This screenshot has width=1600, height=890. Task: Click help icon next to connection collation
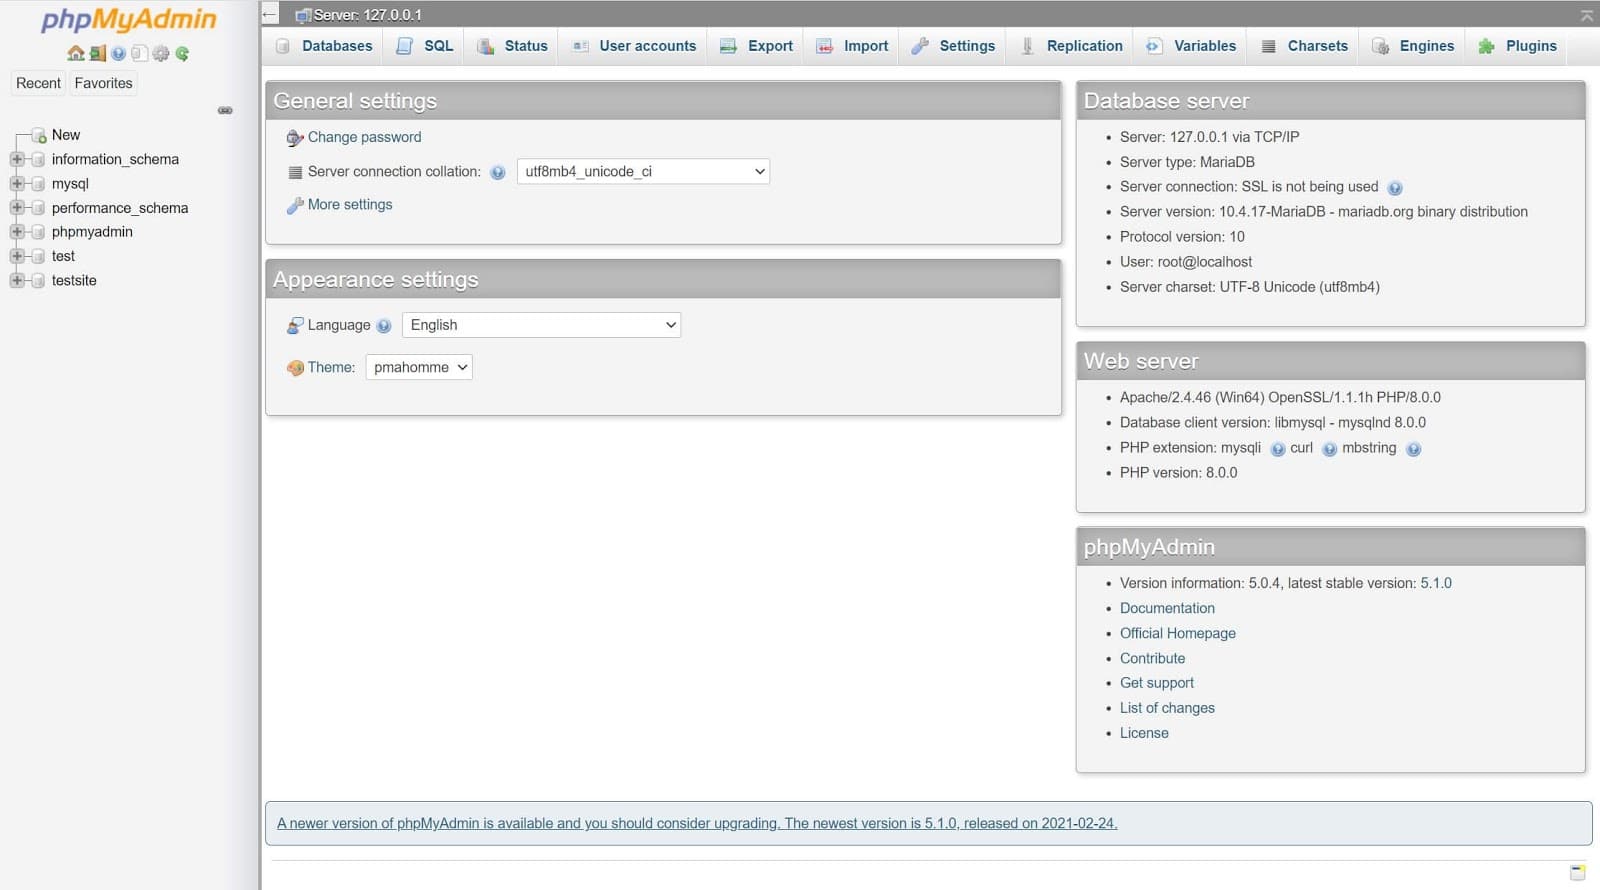498,172
